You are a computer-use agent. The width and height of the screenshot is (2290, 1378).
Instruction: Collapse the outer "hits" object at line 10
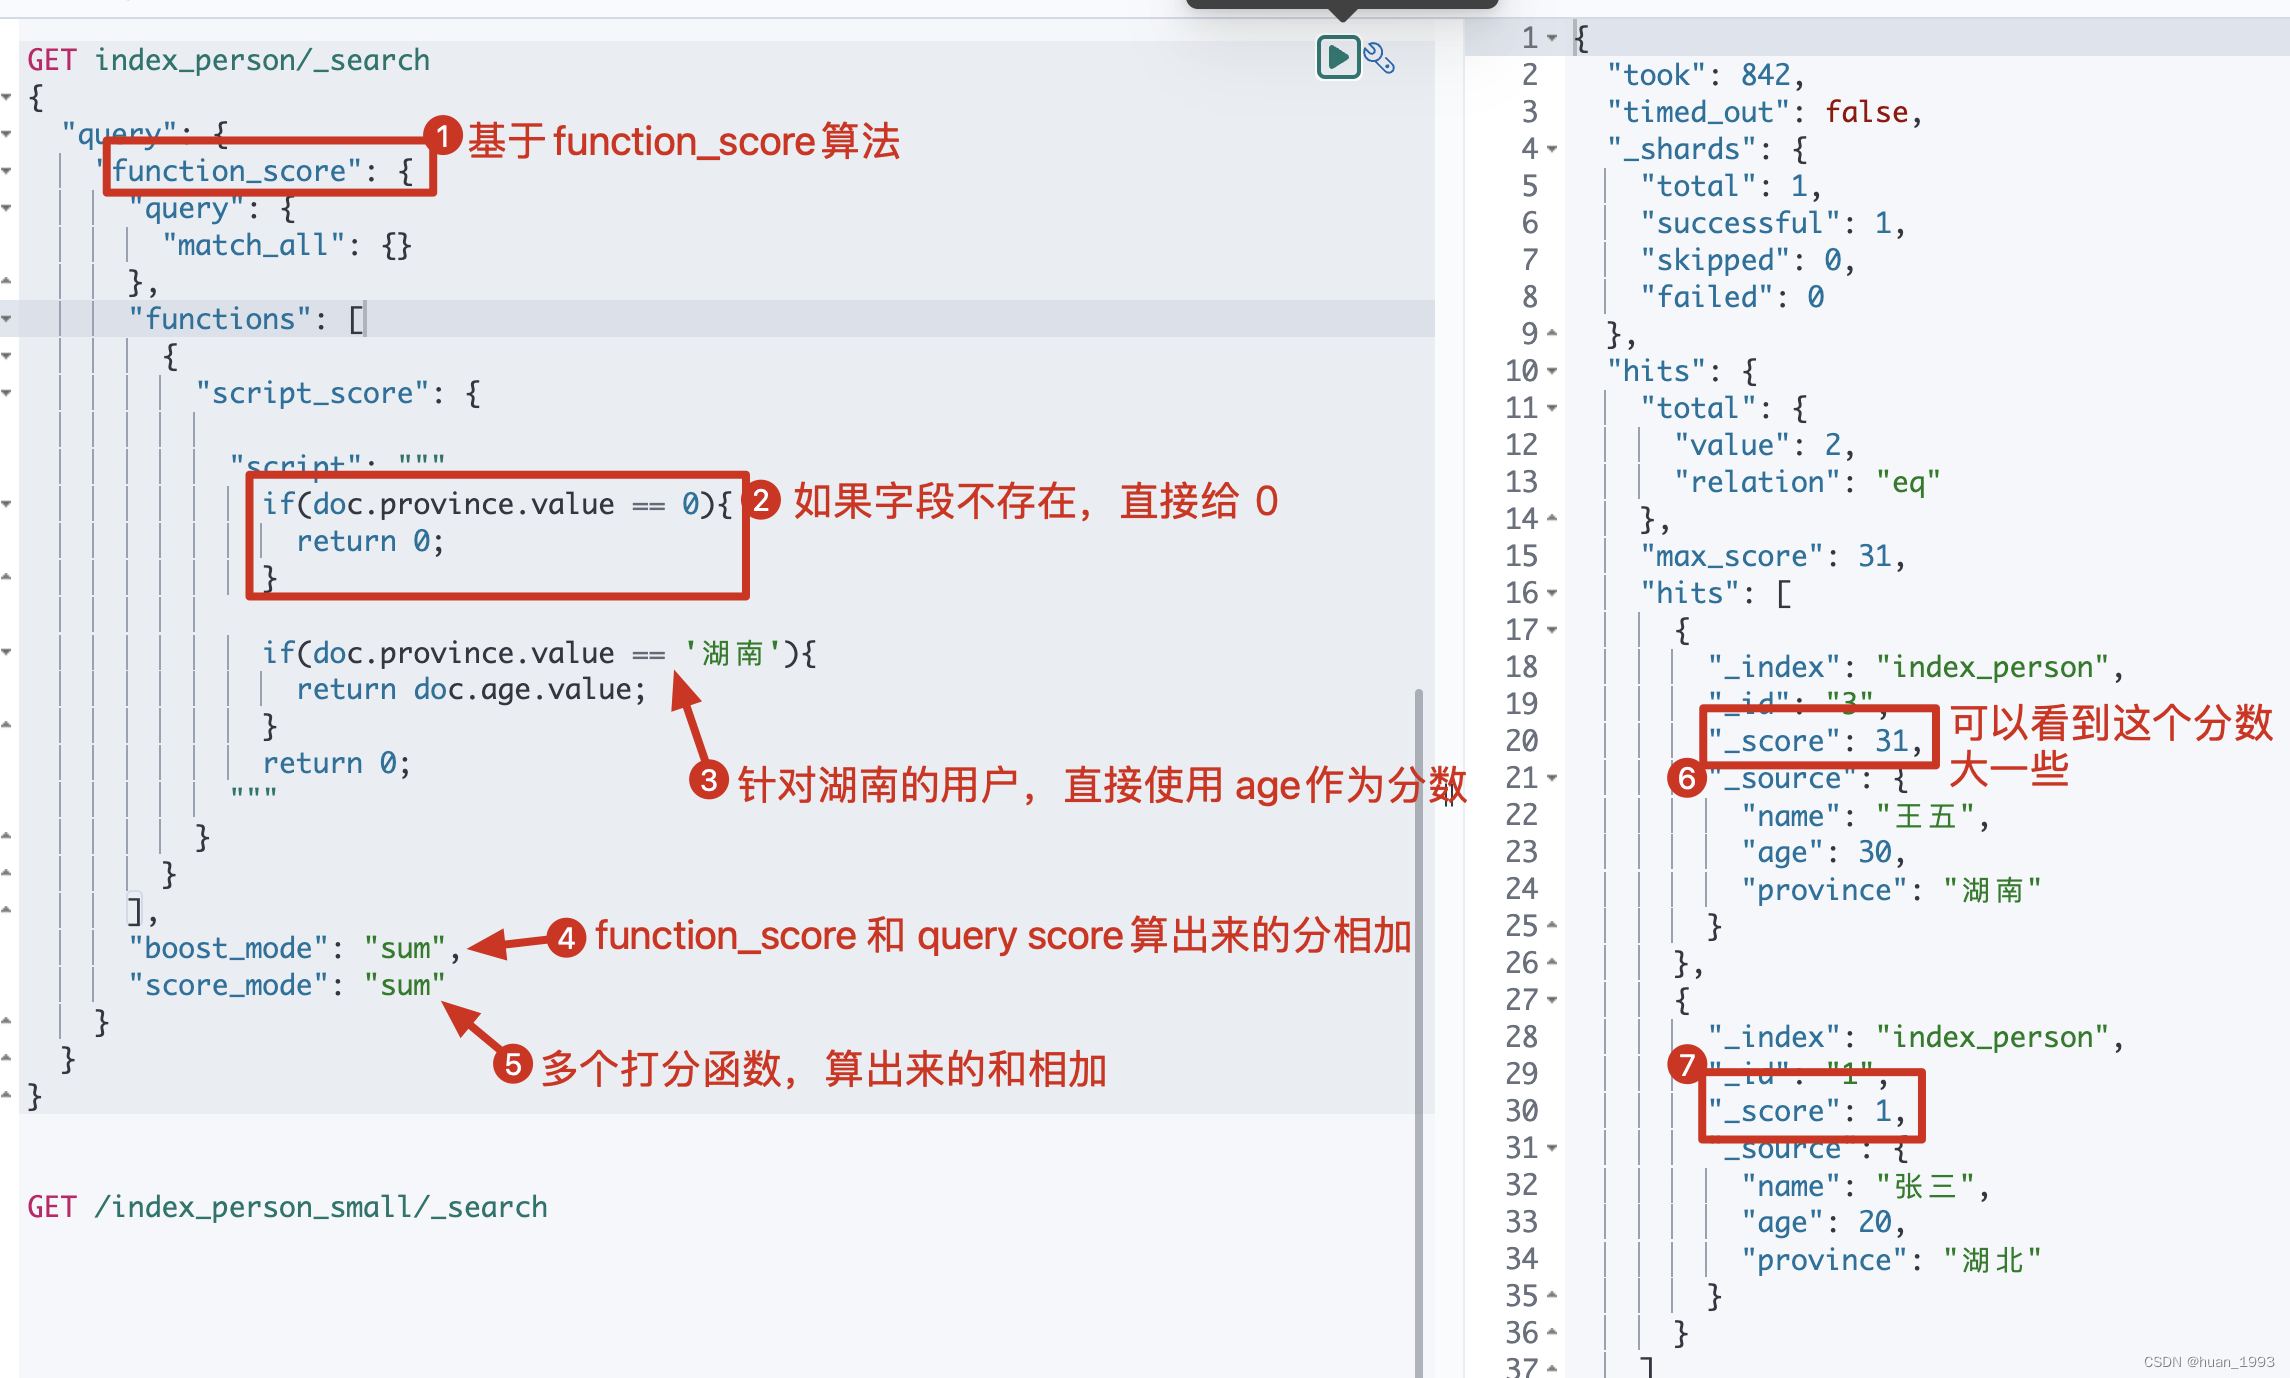[1552, 371]
